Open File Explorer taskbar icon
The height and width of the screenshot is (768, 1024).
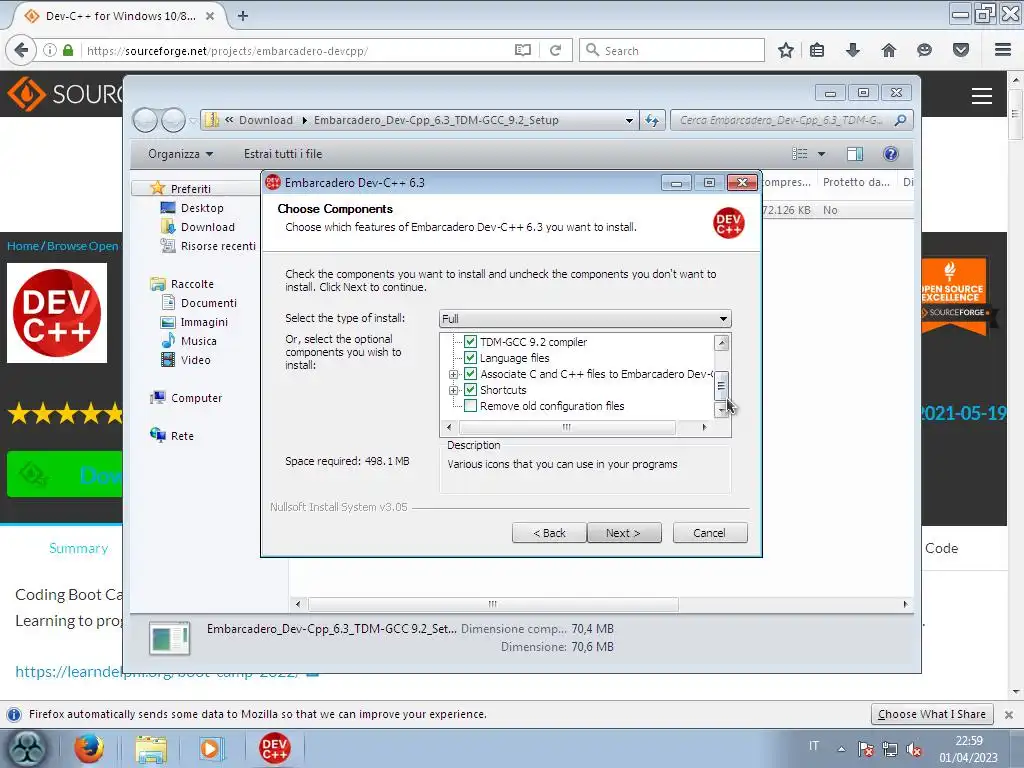click(x=151, y=749)
